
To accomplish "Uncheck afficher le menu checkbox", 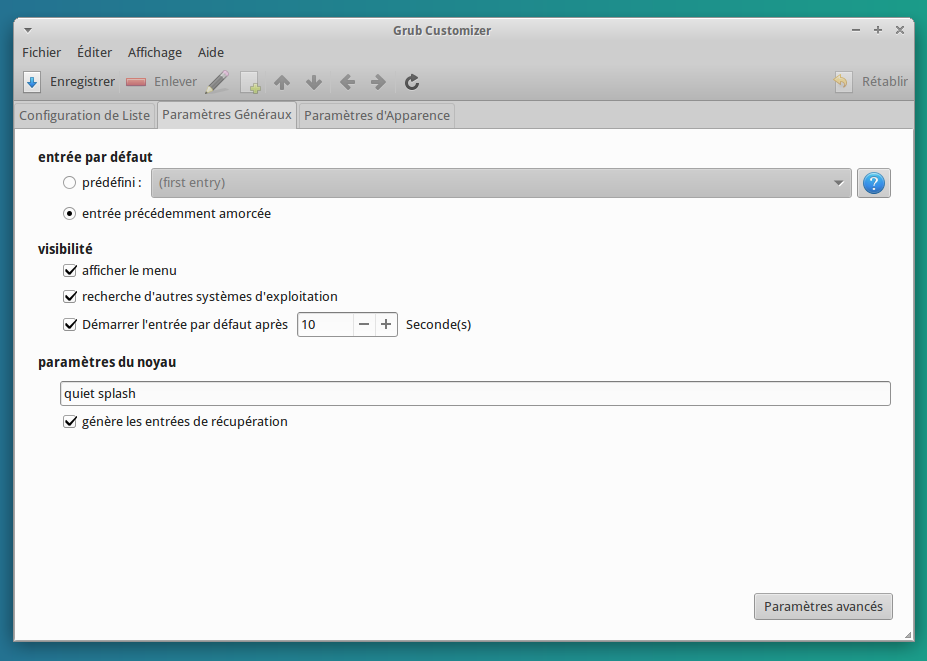I will (70, 270).
